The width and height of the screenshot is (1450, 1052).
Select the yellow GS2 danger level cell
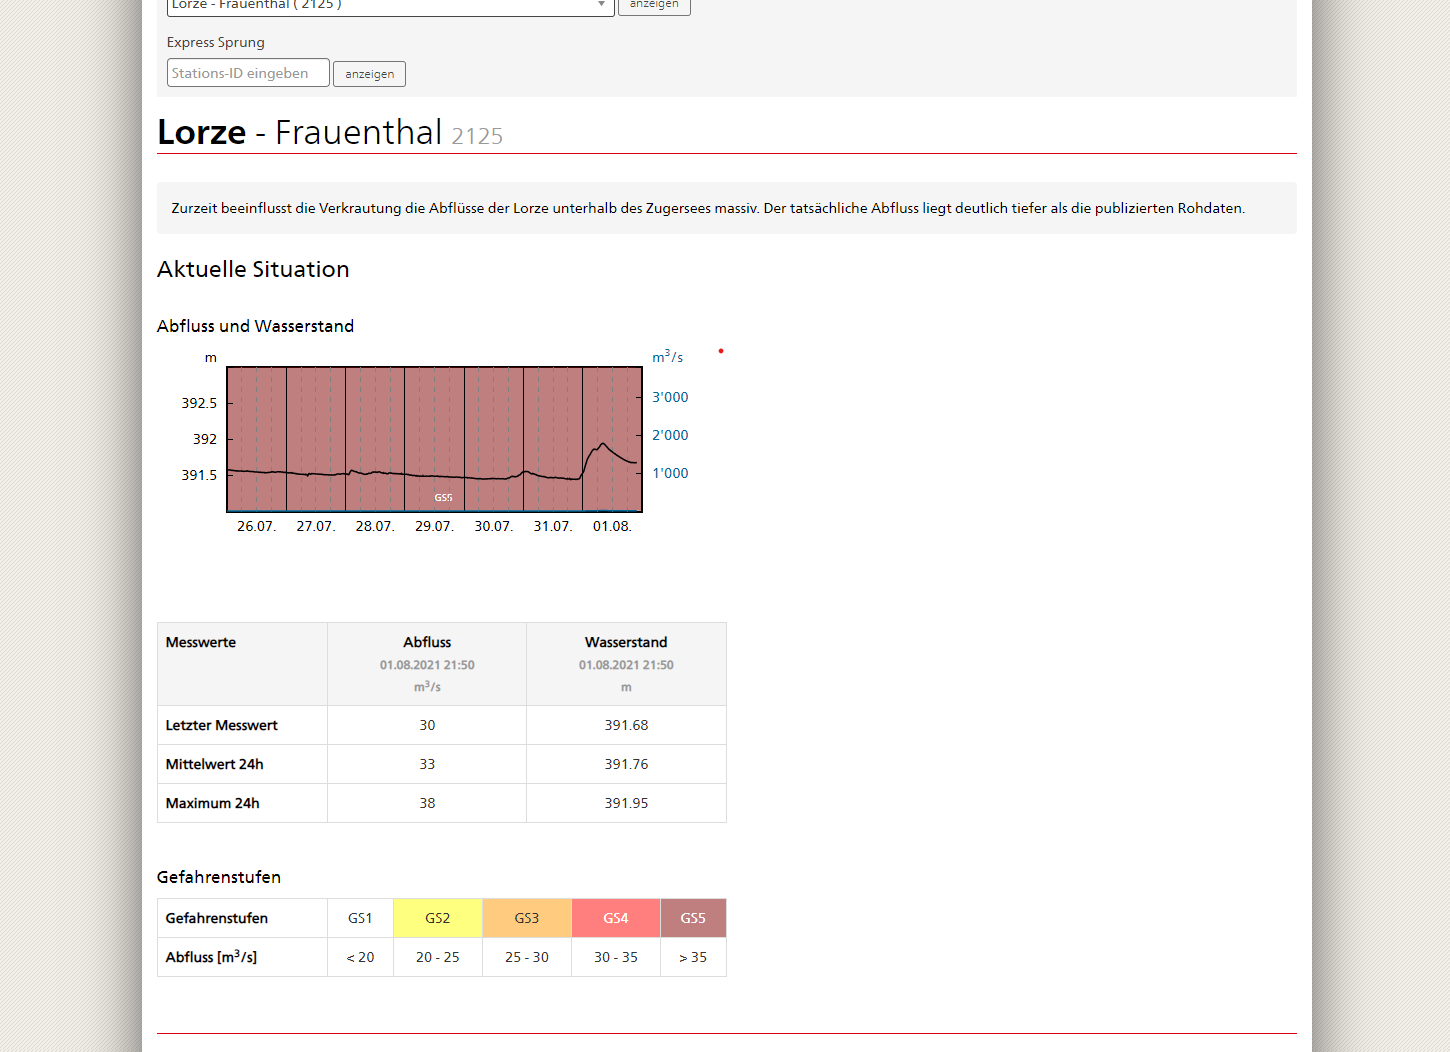coord(437,918)
